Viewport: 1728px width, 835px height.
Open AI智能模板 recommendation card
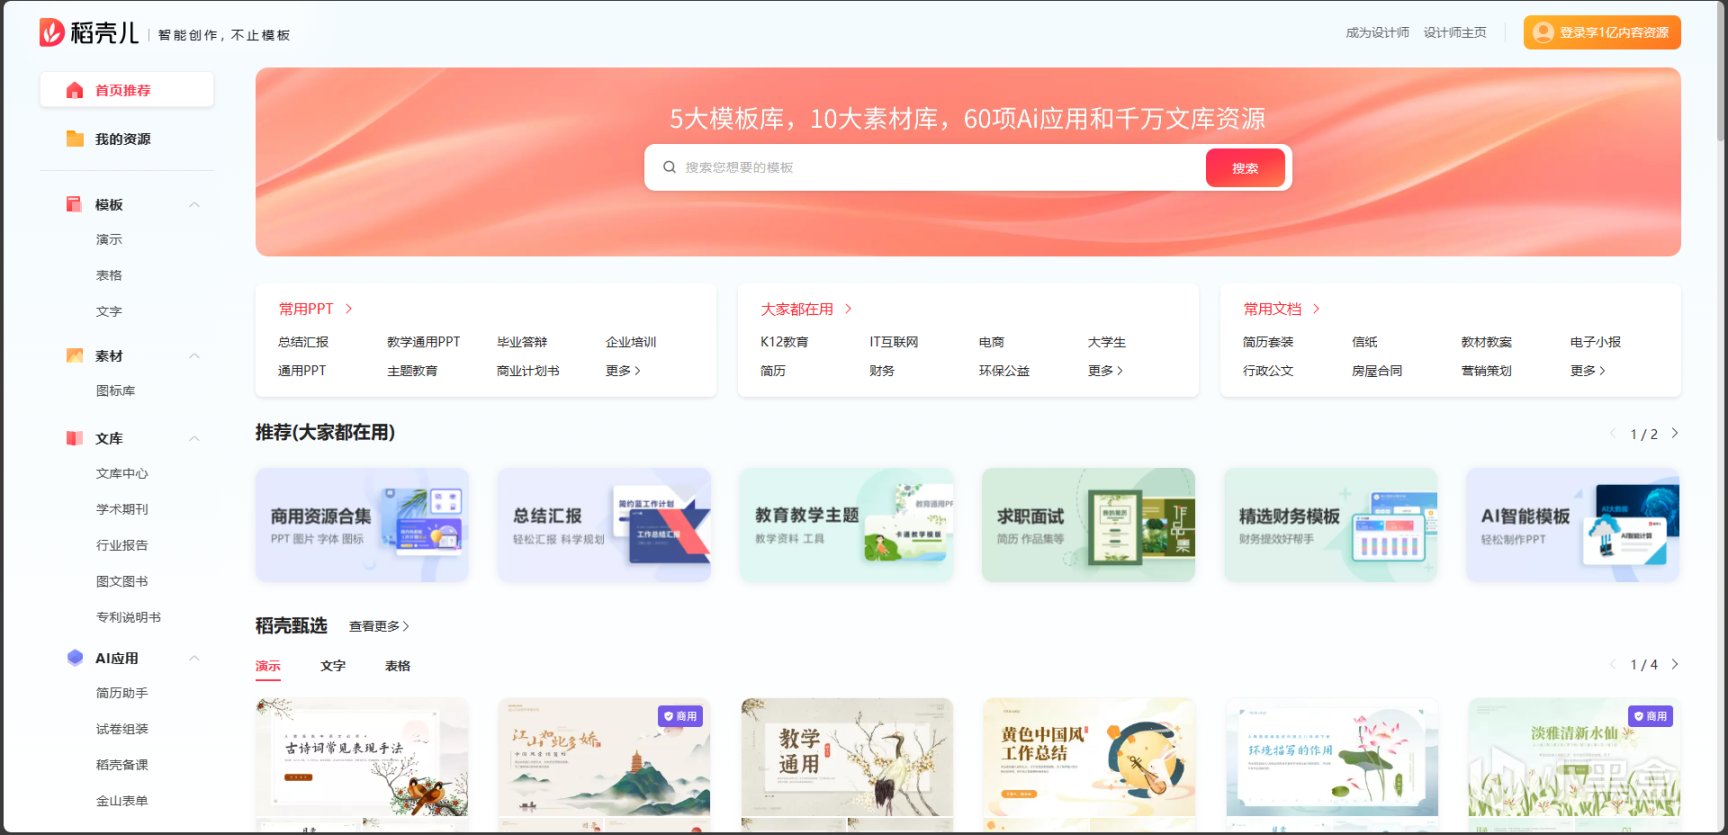1573,525
